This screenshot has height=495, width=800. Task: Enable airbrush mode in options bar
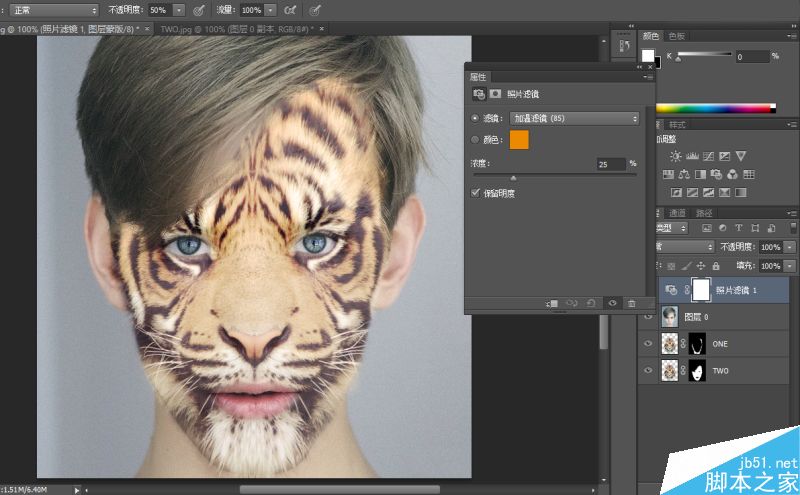tap(290, 10)
